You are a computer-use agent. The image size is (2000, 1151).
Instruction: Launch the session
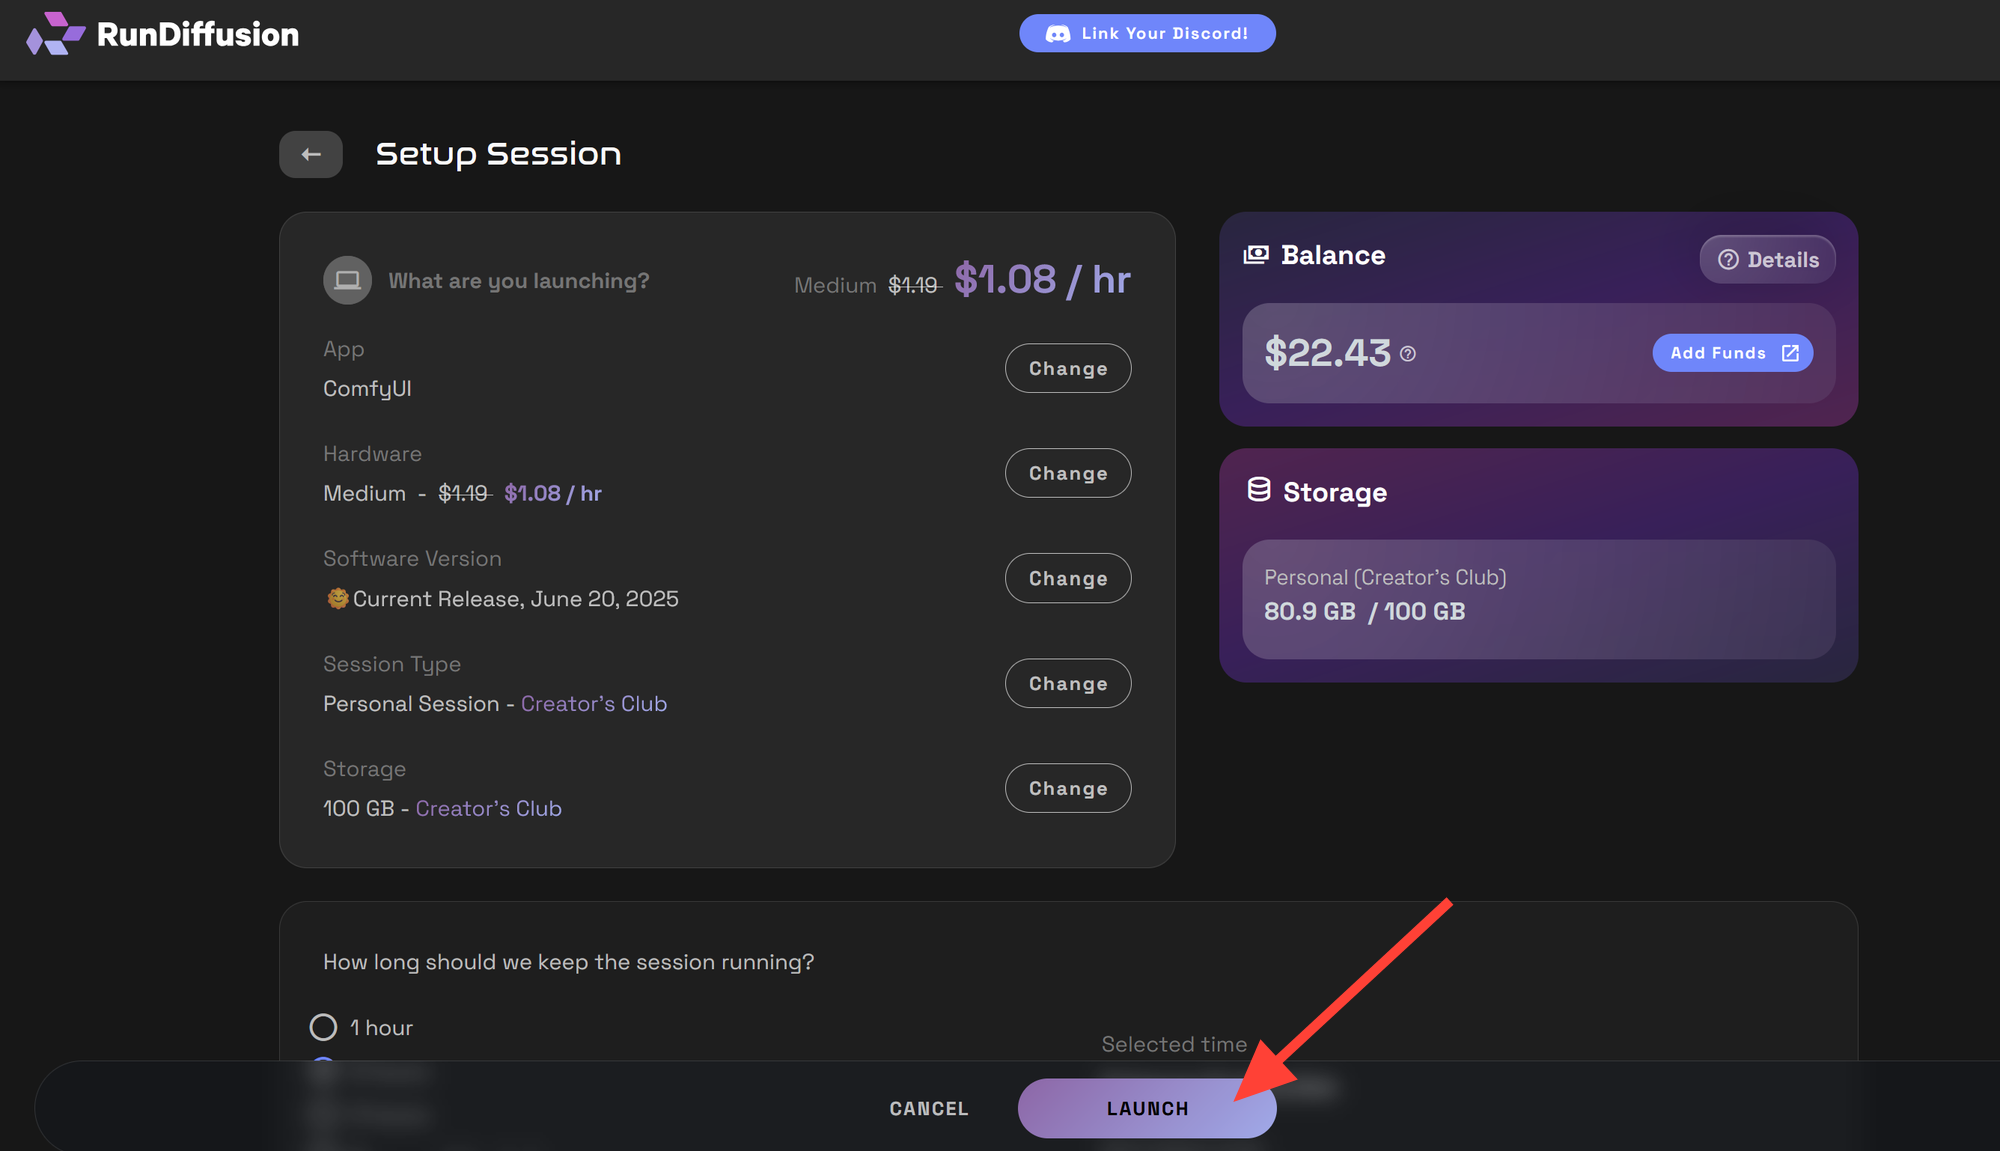(x=1147, y=1108)
